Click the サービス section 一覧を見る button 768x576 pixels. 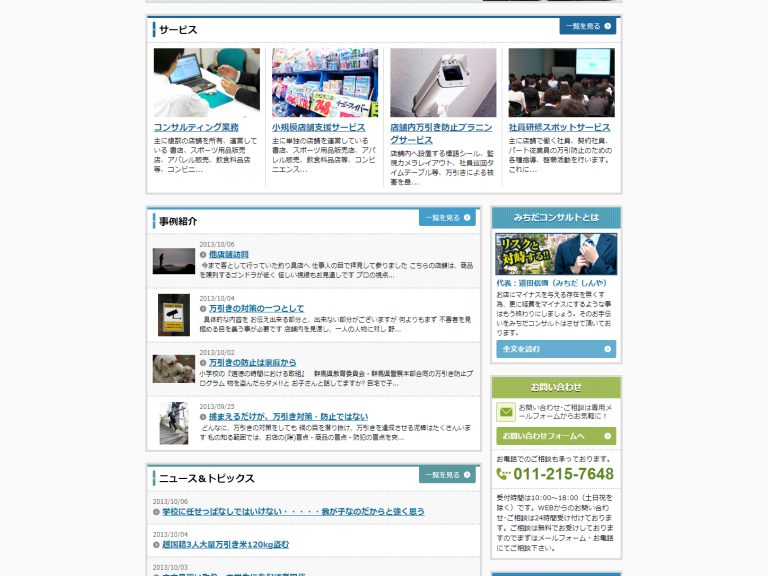pos(587,26)
